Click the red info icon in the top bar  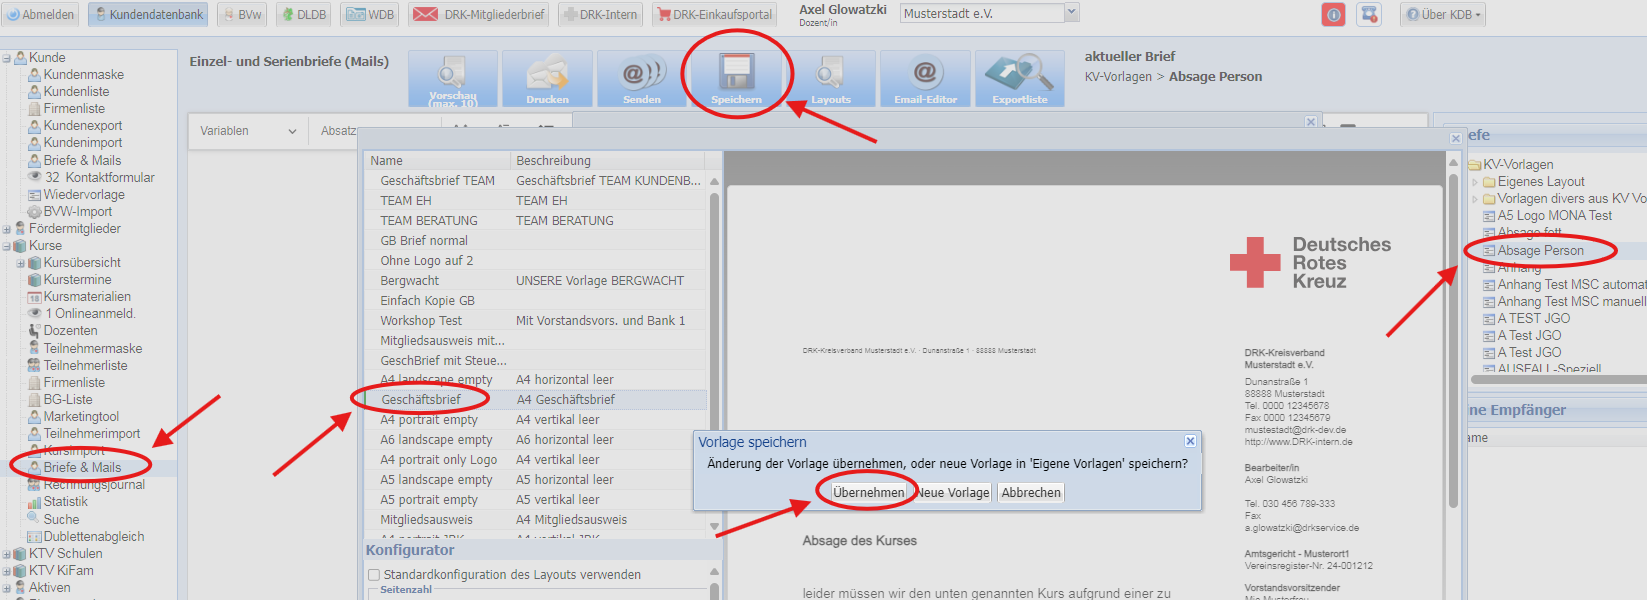1333,15
